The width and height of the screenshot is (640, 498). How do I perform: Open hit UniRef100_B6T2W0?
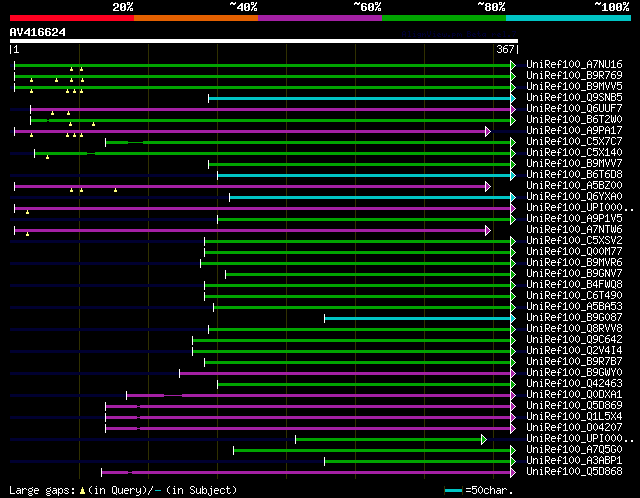[574, 120]
